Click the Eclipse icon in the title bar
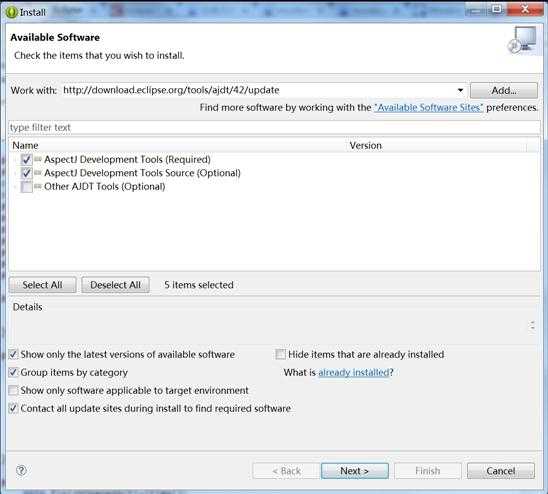This screenshot has height=494, width=548. pos(12,12)
